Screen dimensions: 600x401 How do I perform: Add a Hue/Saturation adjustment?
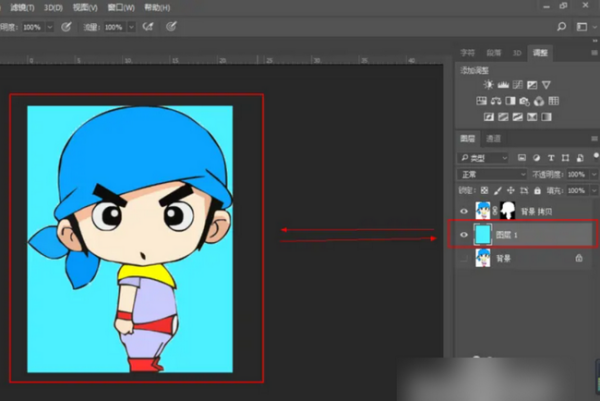click(481, 101)
